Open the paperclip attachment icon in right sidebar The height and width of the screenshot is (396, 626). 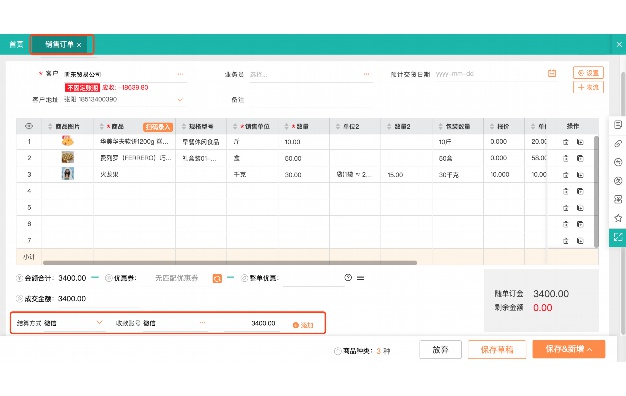(618, 143)
